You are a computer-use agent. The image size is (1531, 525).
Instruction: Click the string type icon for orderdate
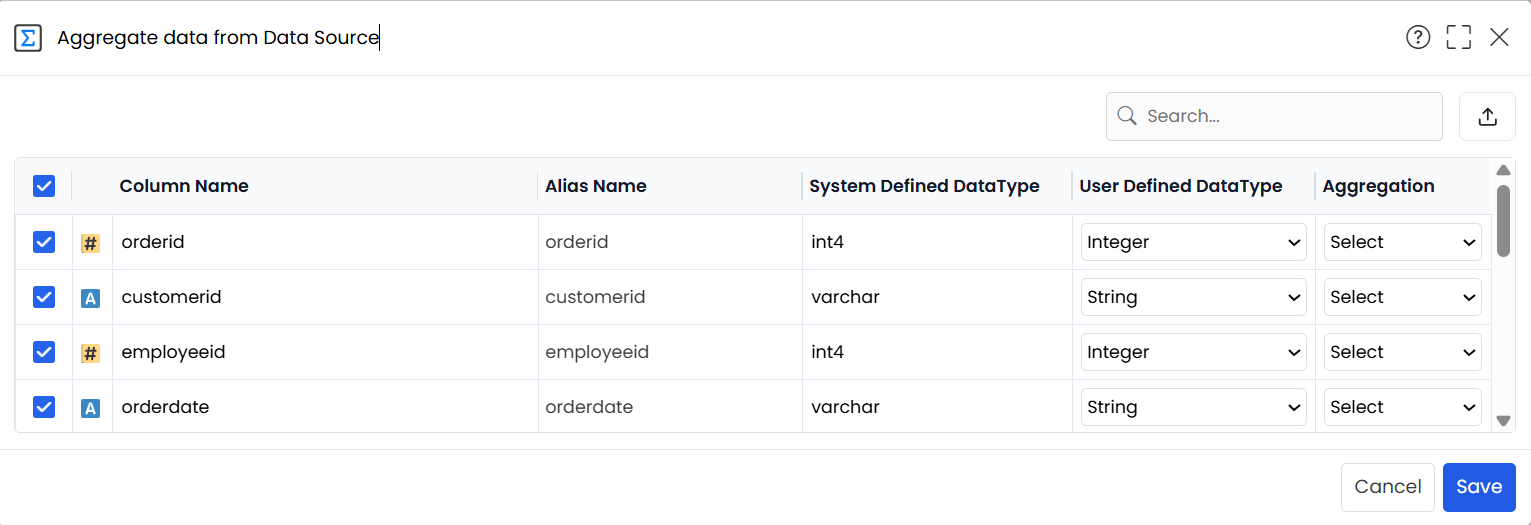tap(90, 408)
